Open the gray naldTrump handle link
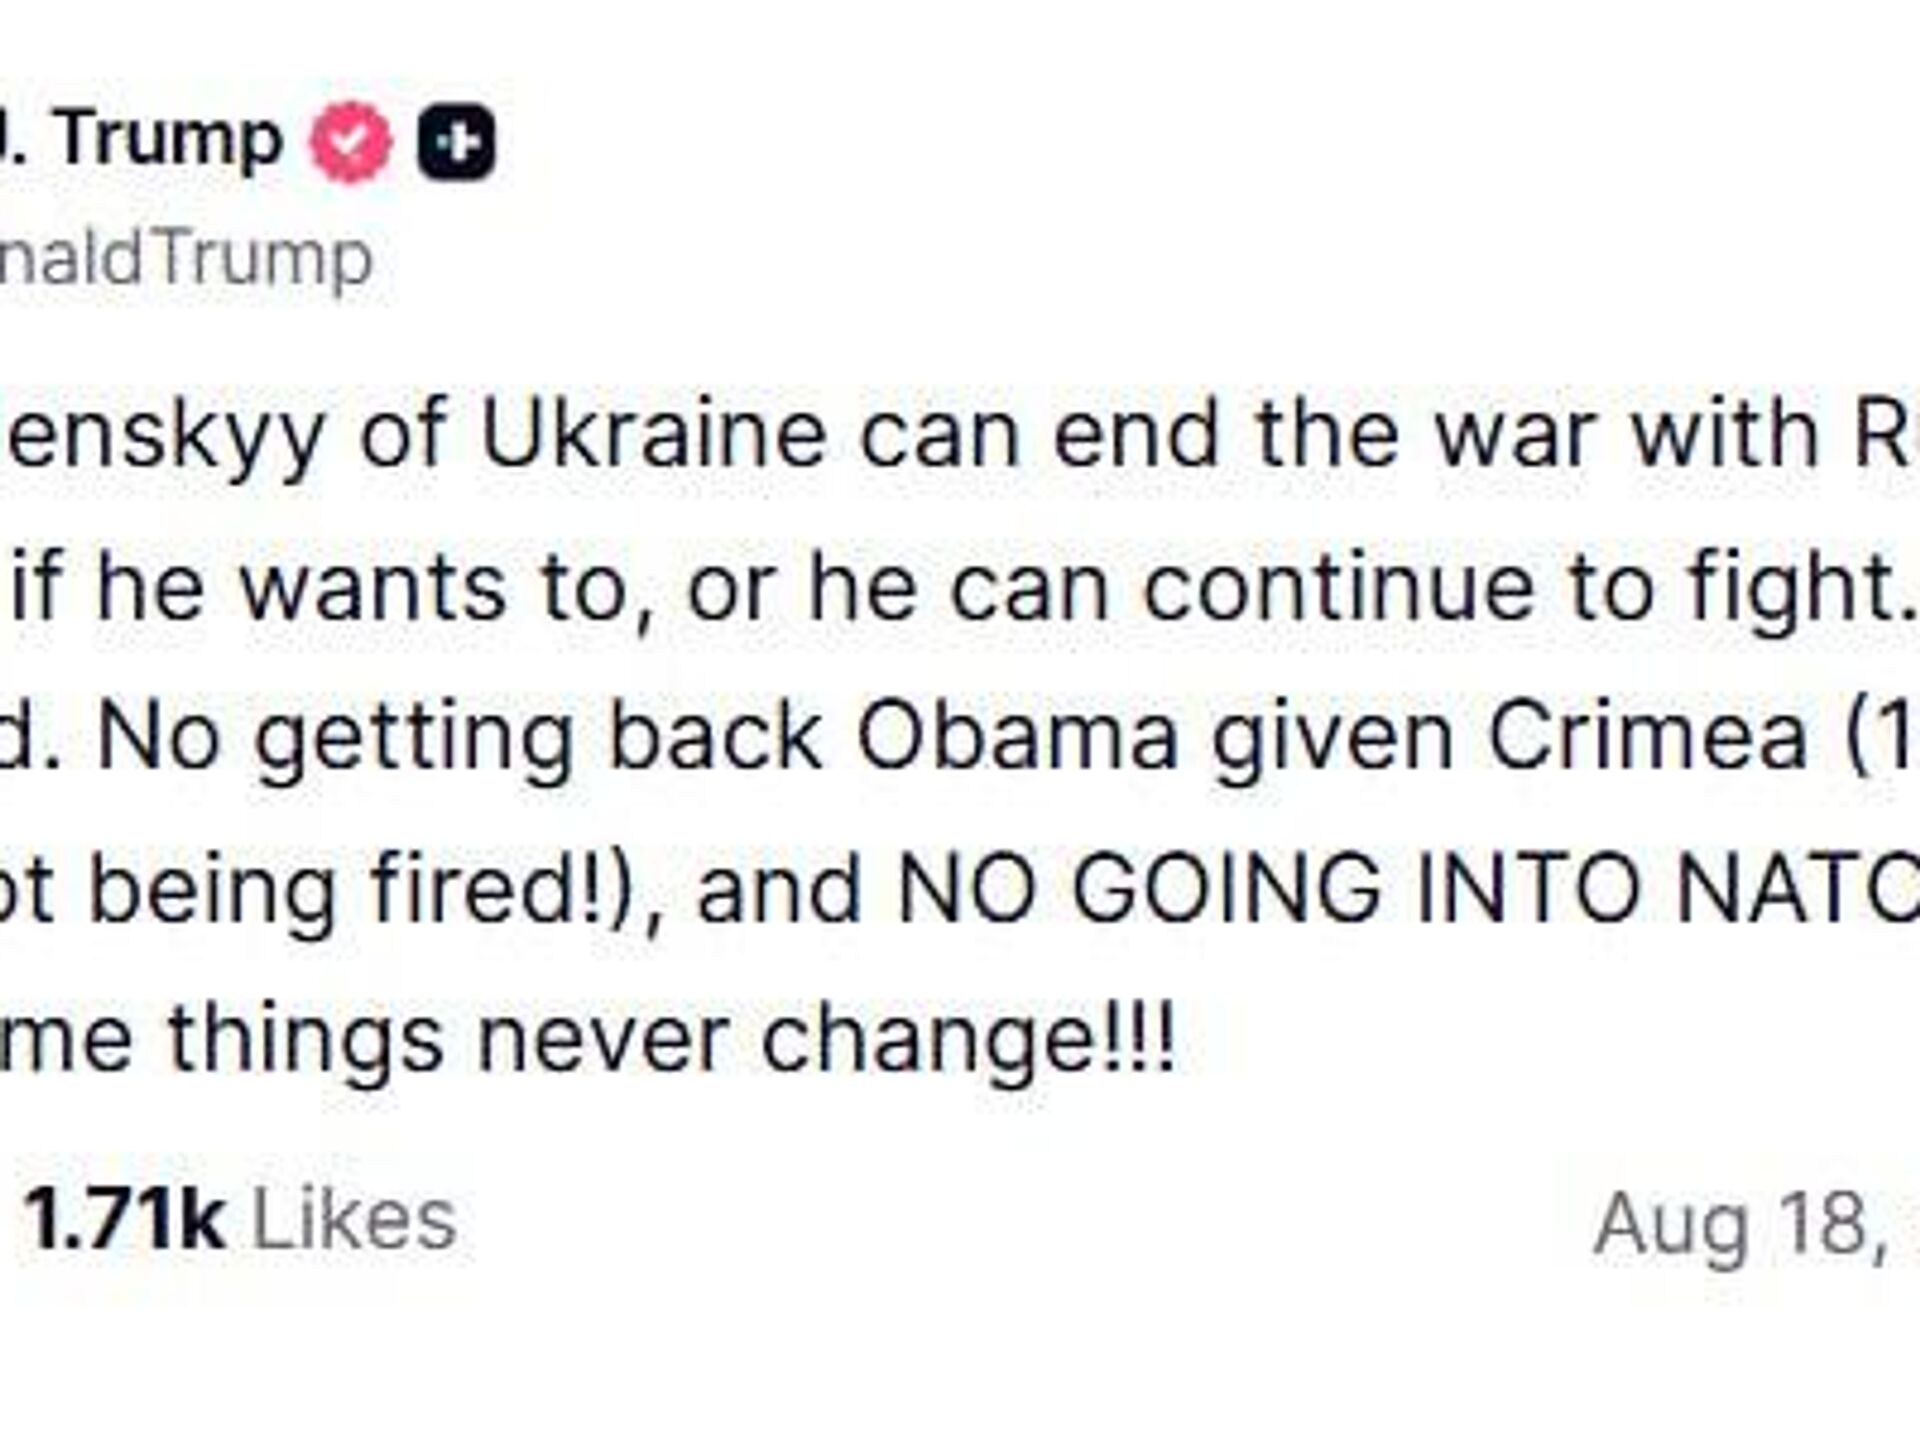Viewport: 1920px width, 1440px height. tap(186, 258)
